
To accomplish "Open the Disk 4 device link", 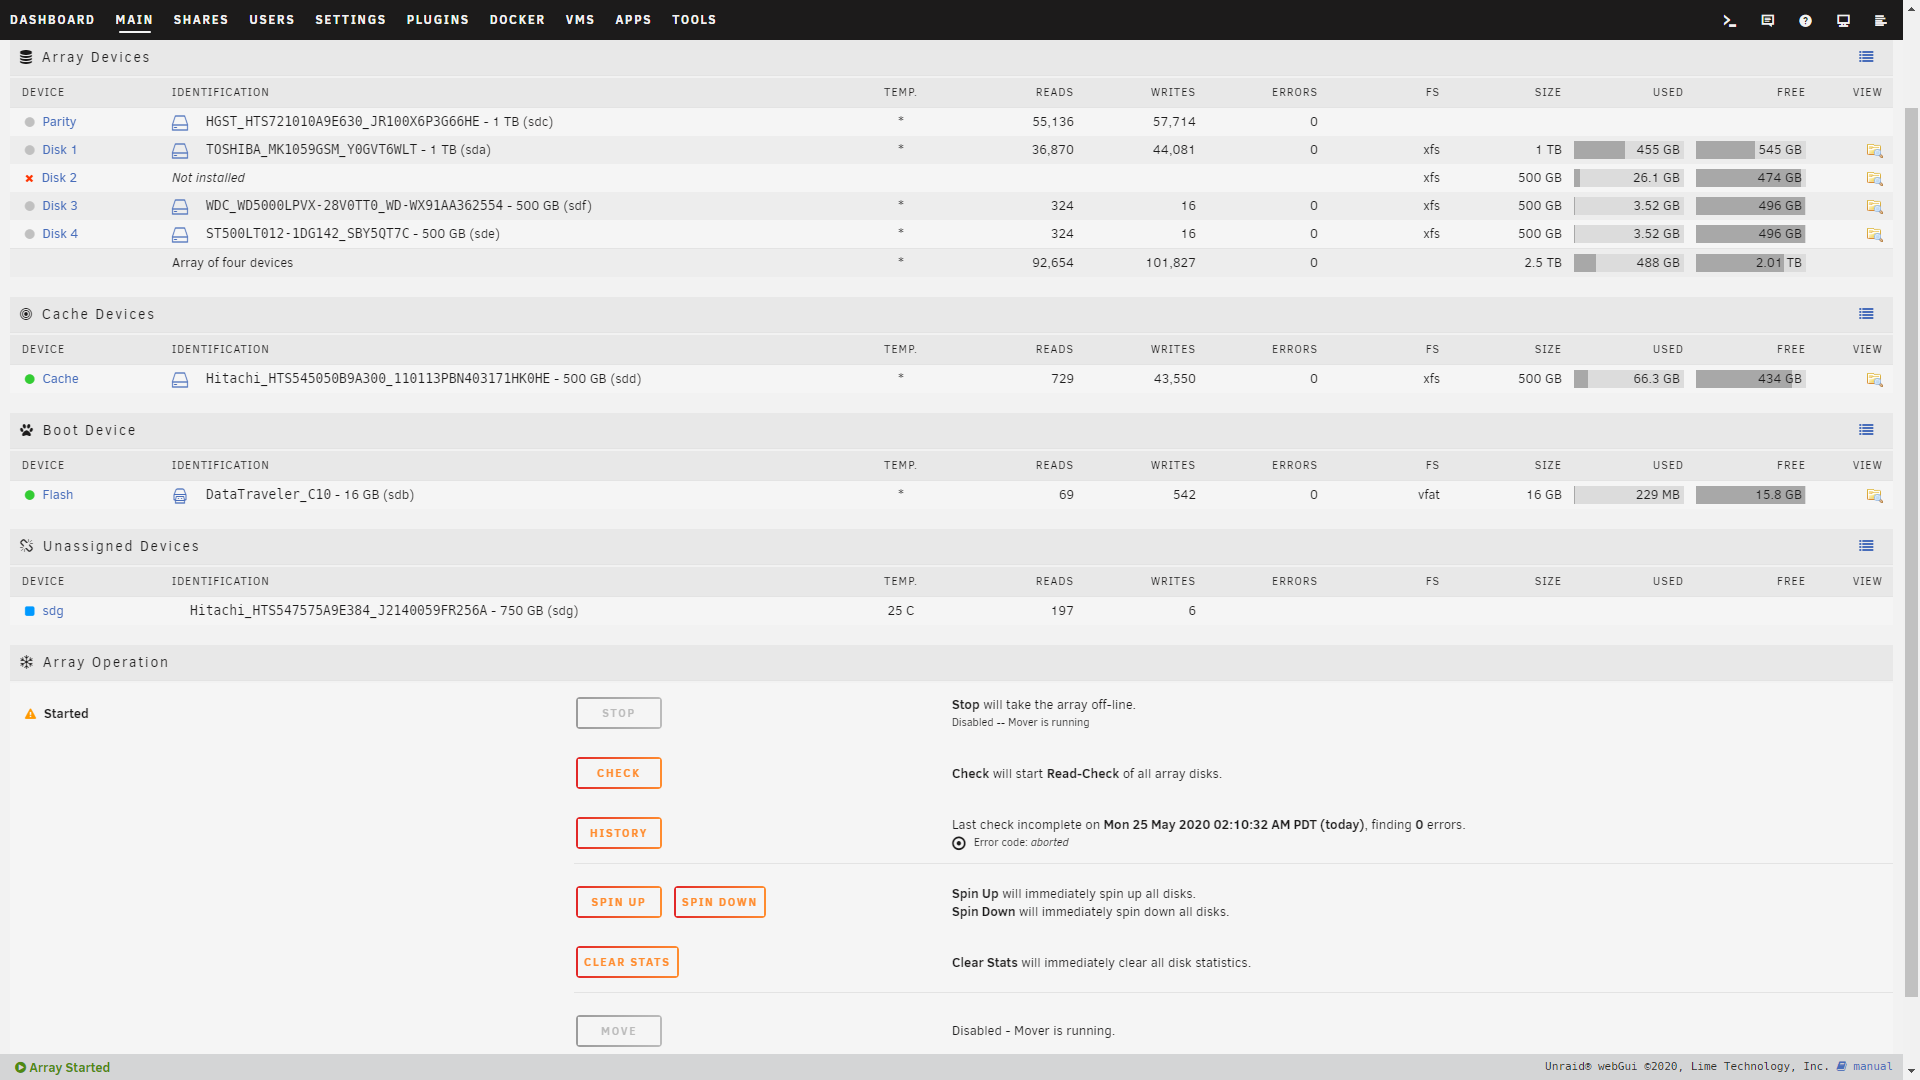I will (60, 234).
